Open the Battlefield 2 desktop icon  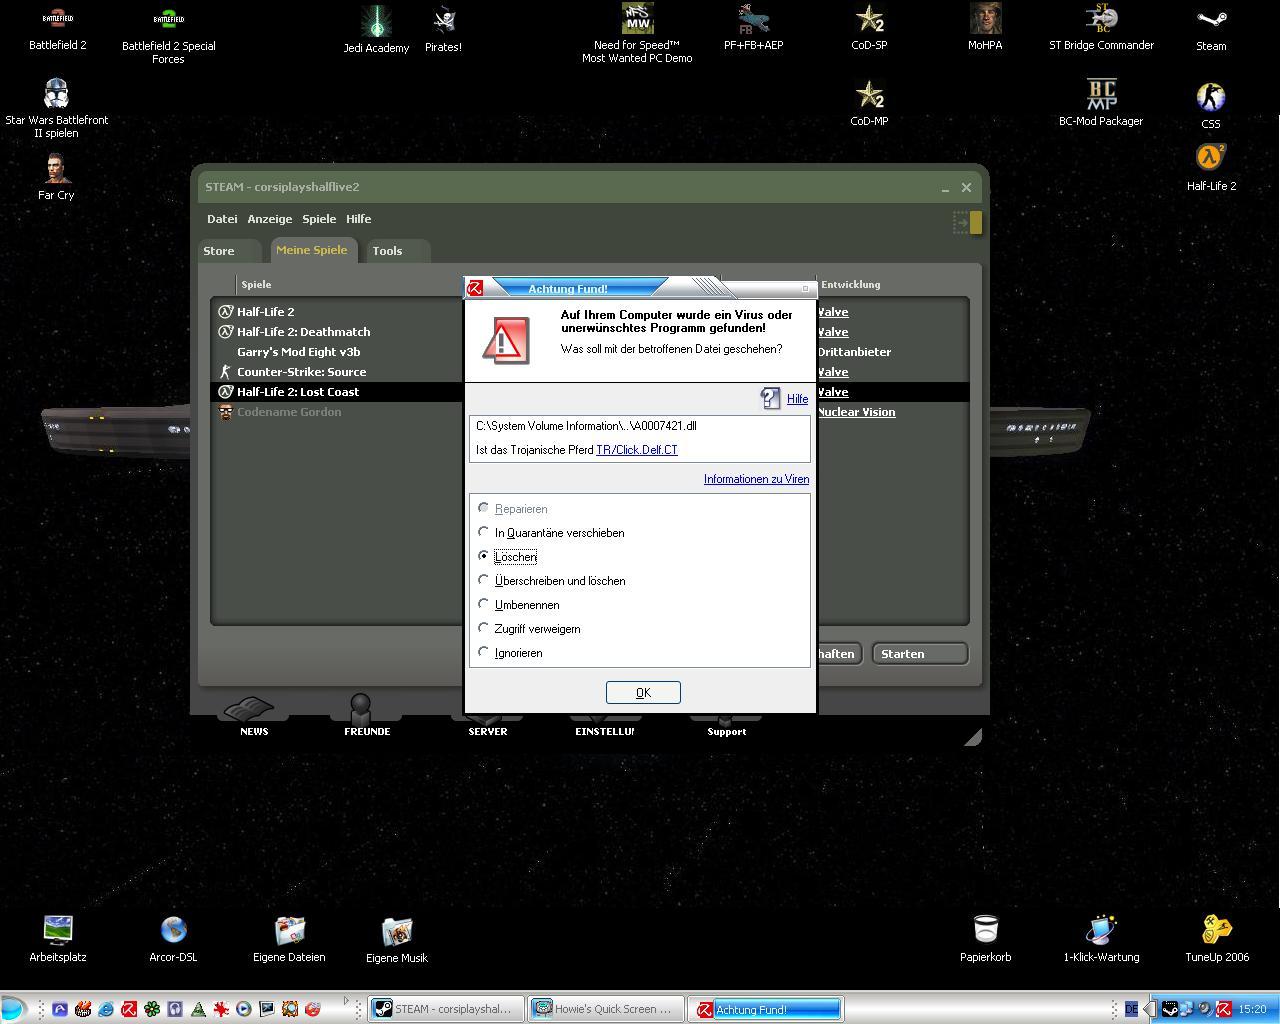57,21
